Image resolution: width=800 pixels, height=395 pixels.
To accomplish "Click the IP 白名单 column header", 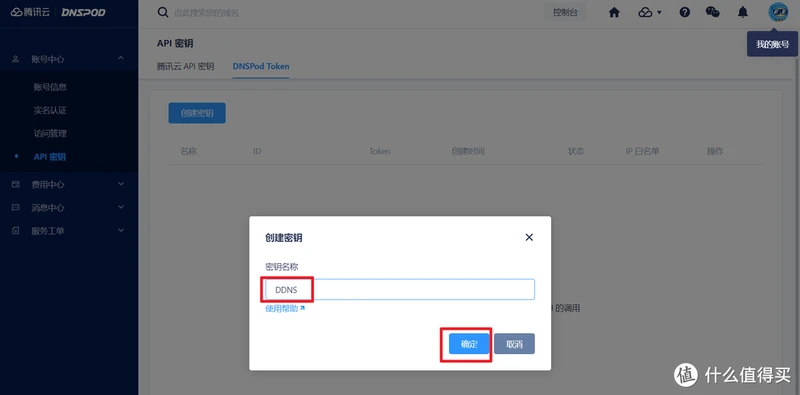I will point(642,152).
